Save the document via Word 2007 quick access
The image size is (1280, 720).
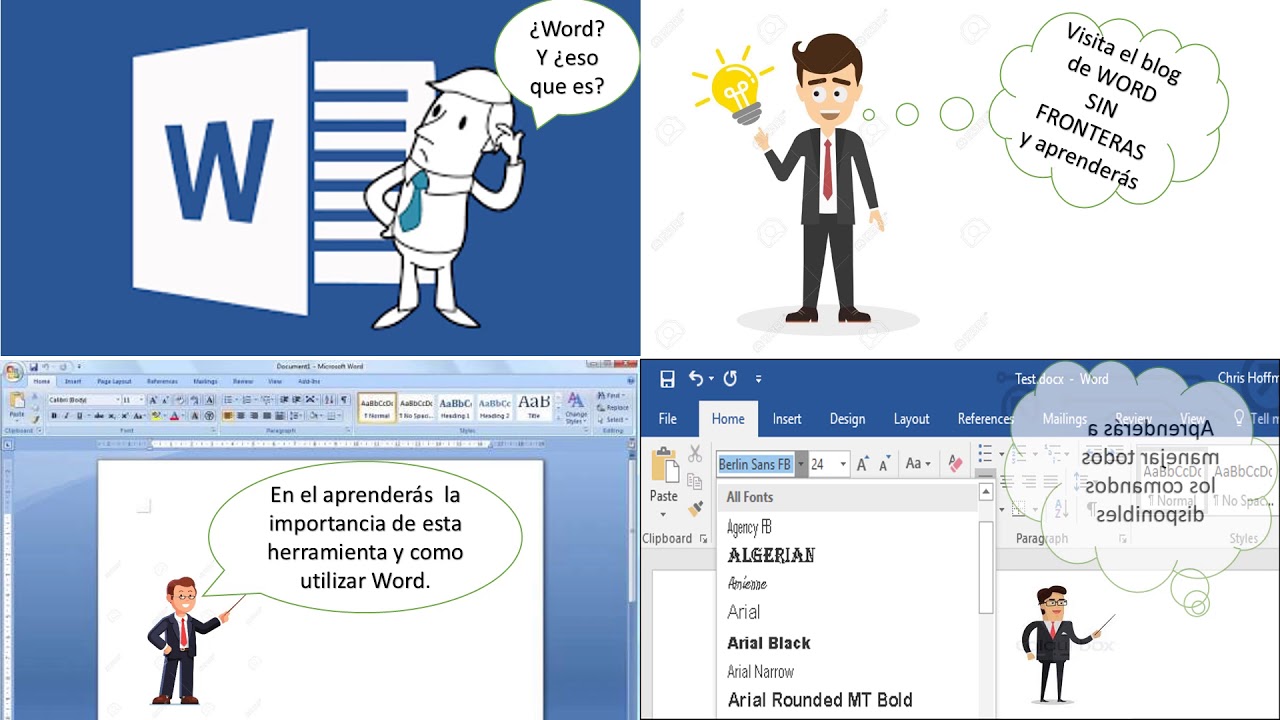point(33,367)
